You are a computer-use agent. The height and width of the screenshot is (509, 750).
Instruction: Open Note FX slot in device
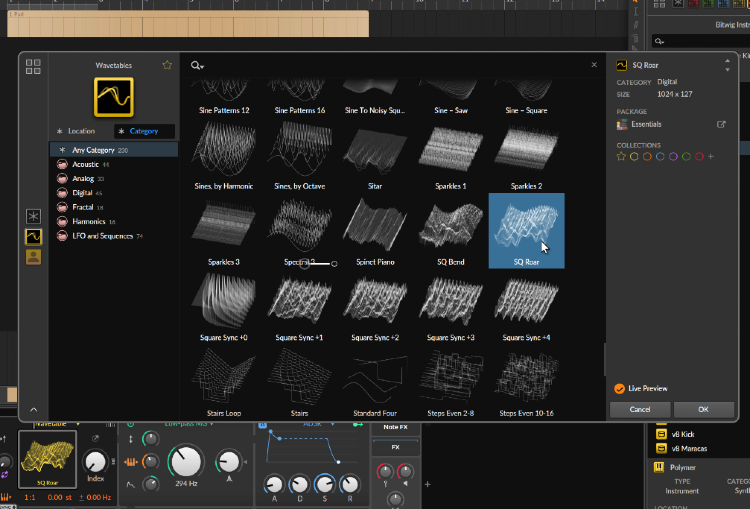point(396,427)
